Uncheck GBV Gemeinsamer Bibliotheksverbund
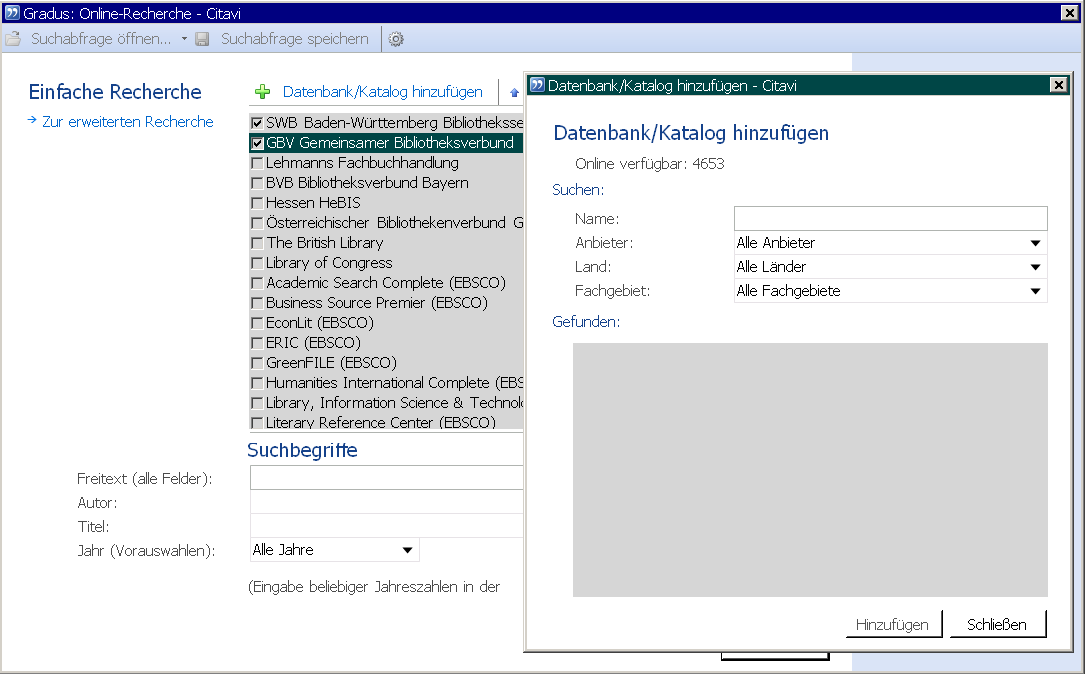1085x674 pixels. [257, 143]
